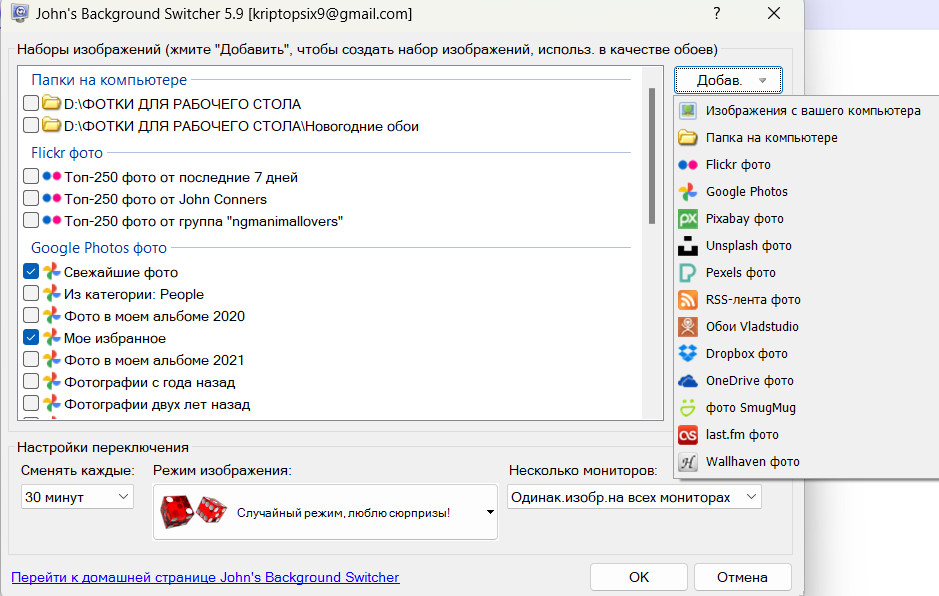Click the folder icon beside Папка на компьютере
The height and width of the screenshot is (596, 939).
[687, 138]
